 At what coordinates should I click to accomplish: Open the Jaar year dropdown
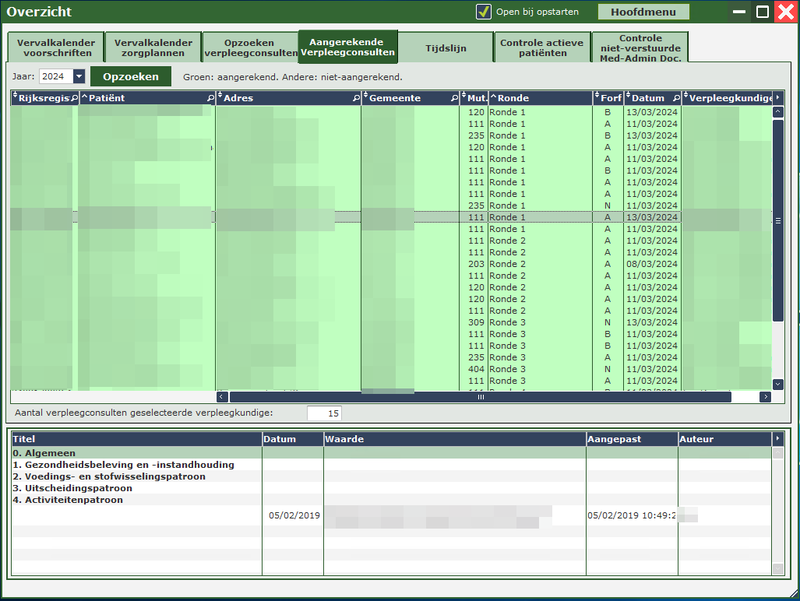coord(79,77)
